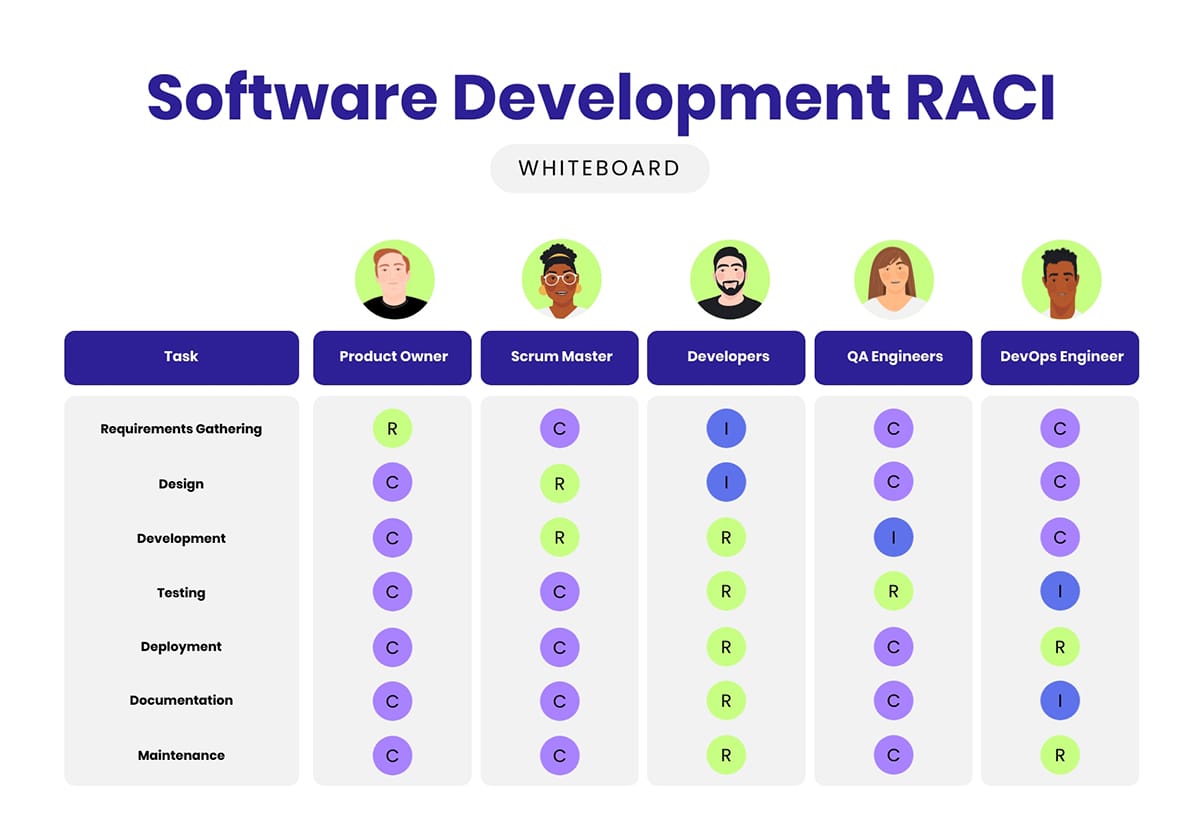Click DevOps Engineer R badge for Maintenance
The image size is (1200, 839).
click(1060, 755)
